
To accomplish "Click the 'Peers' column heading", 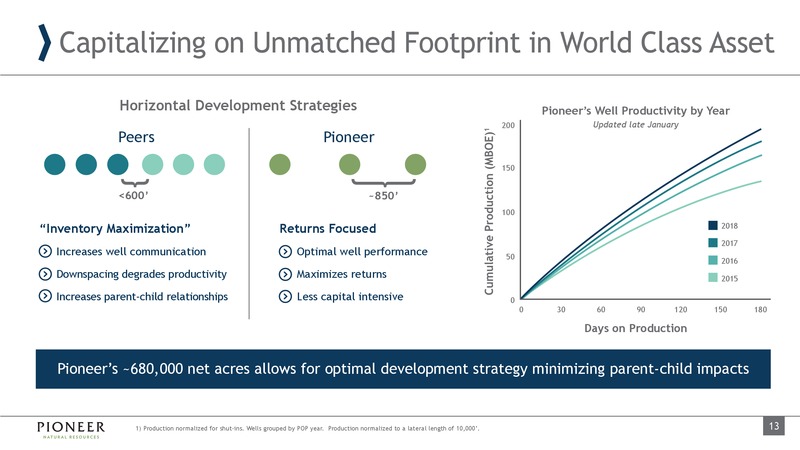I will click(x=136, y=137).
